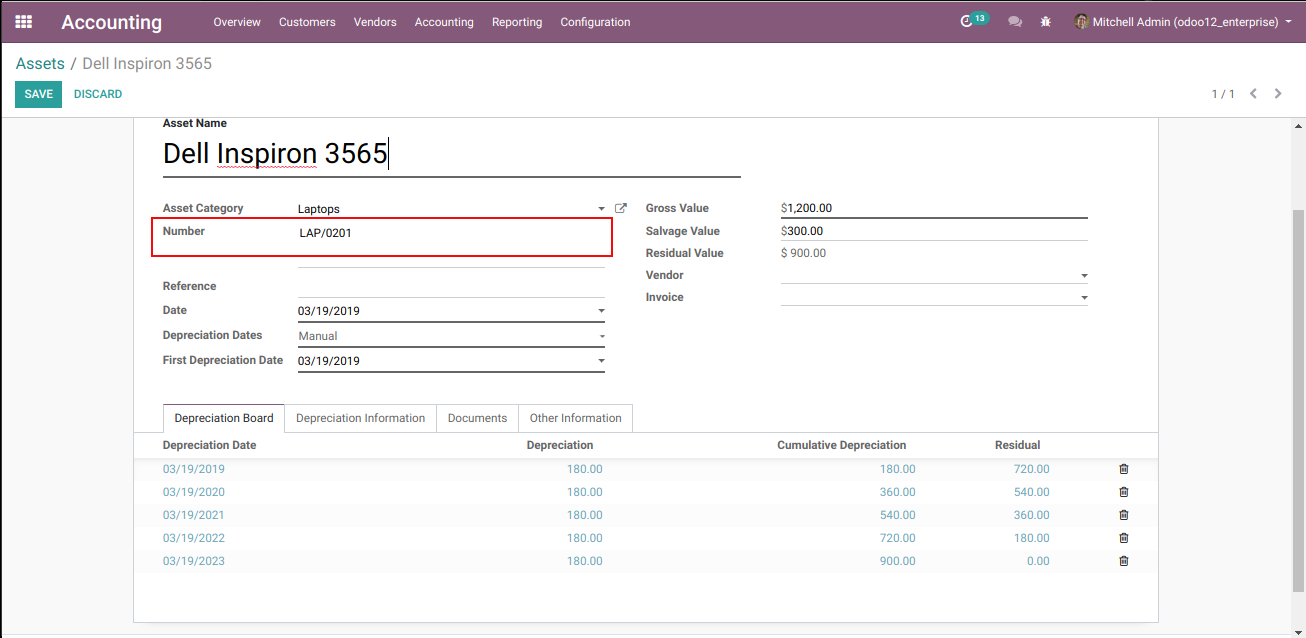Delete the 03/19/2019 depreciation line

[x=1123, y=469]
